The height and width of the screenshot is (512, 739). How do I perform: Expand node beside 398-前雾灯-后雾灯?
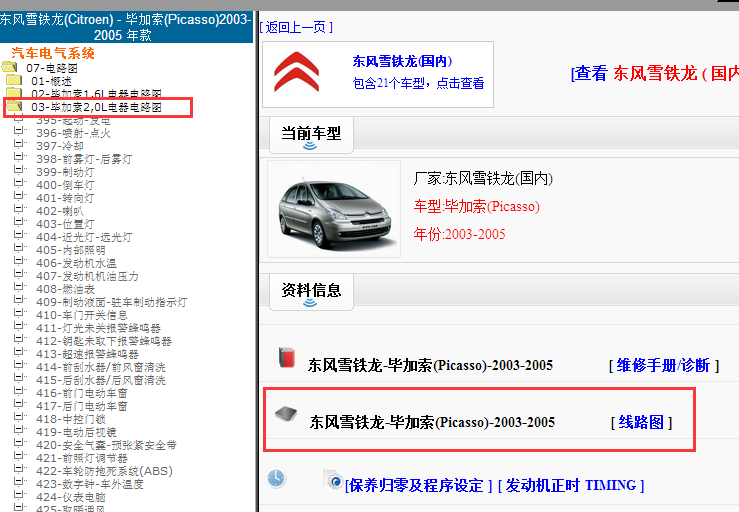pyautogui.click(x=19, y=157)
